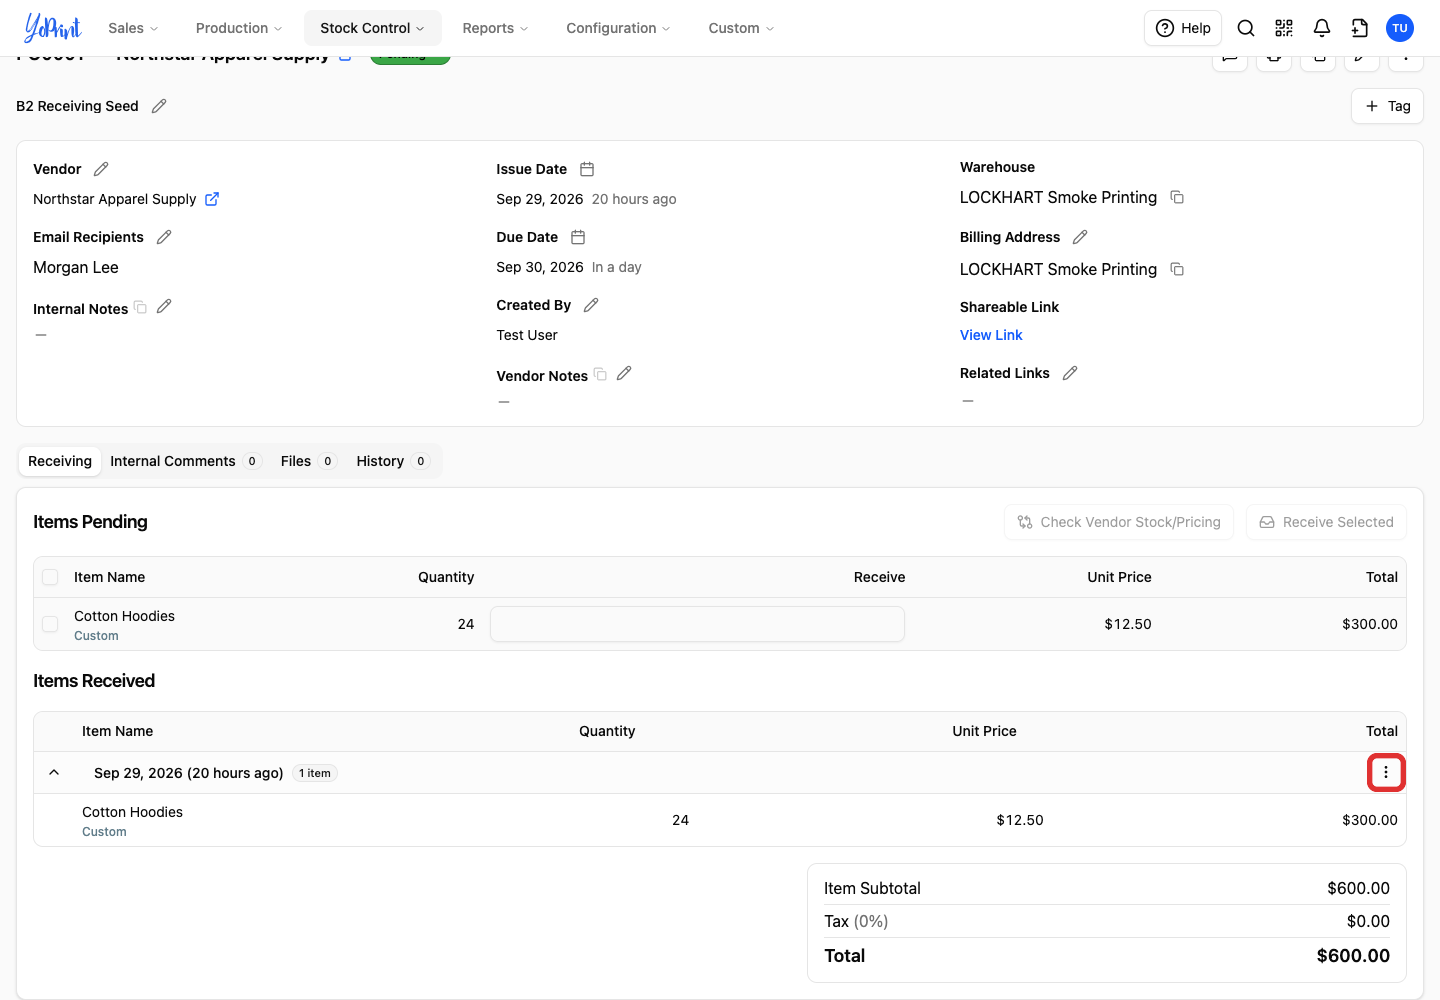The width and height of the screenshot is (1440, 1000).
Task: Copy the Billing Address text
Action: (1177, 269)
